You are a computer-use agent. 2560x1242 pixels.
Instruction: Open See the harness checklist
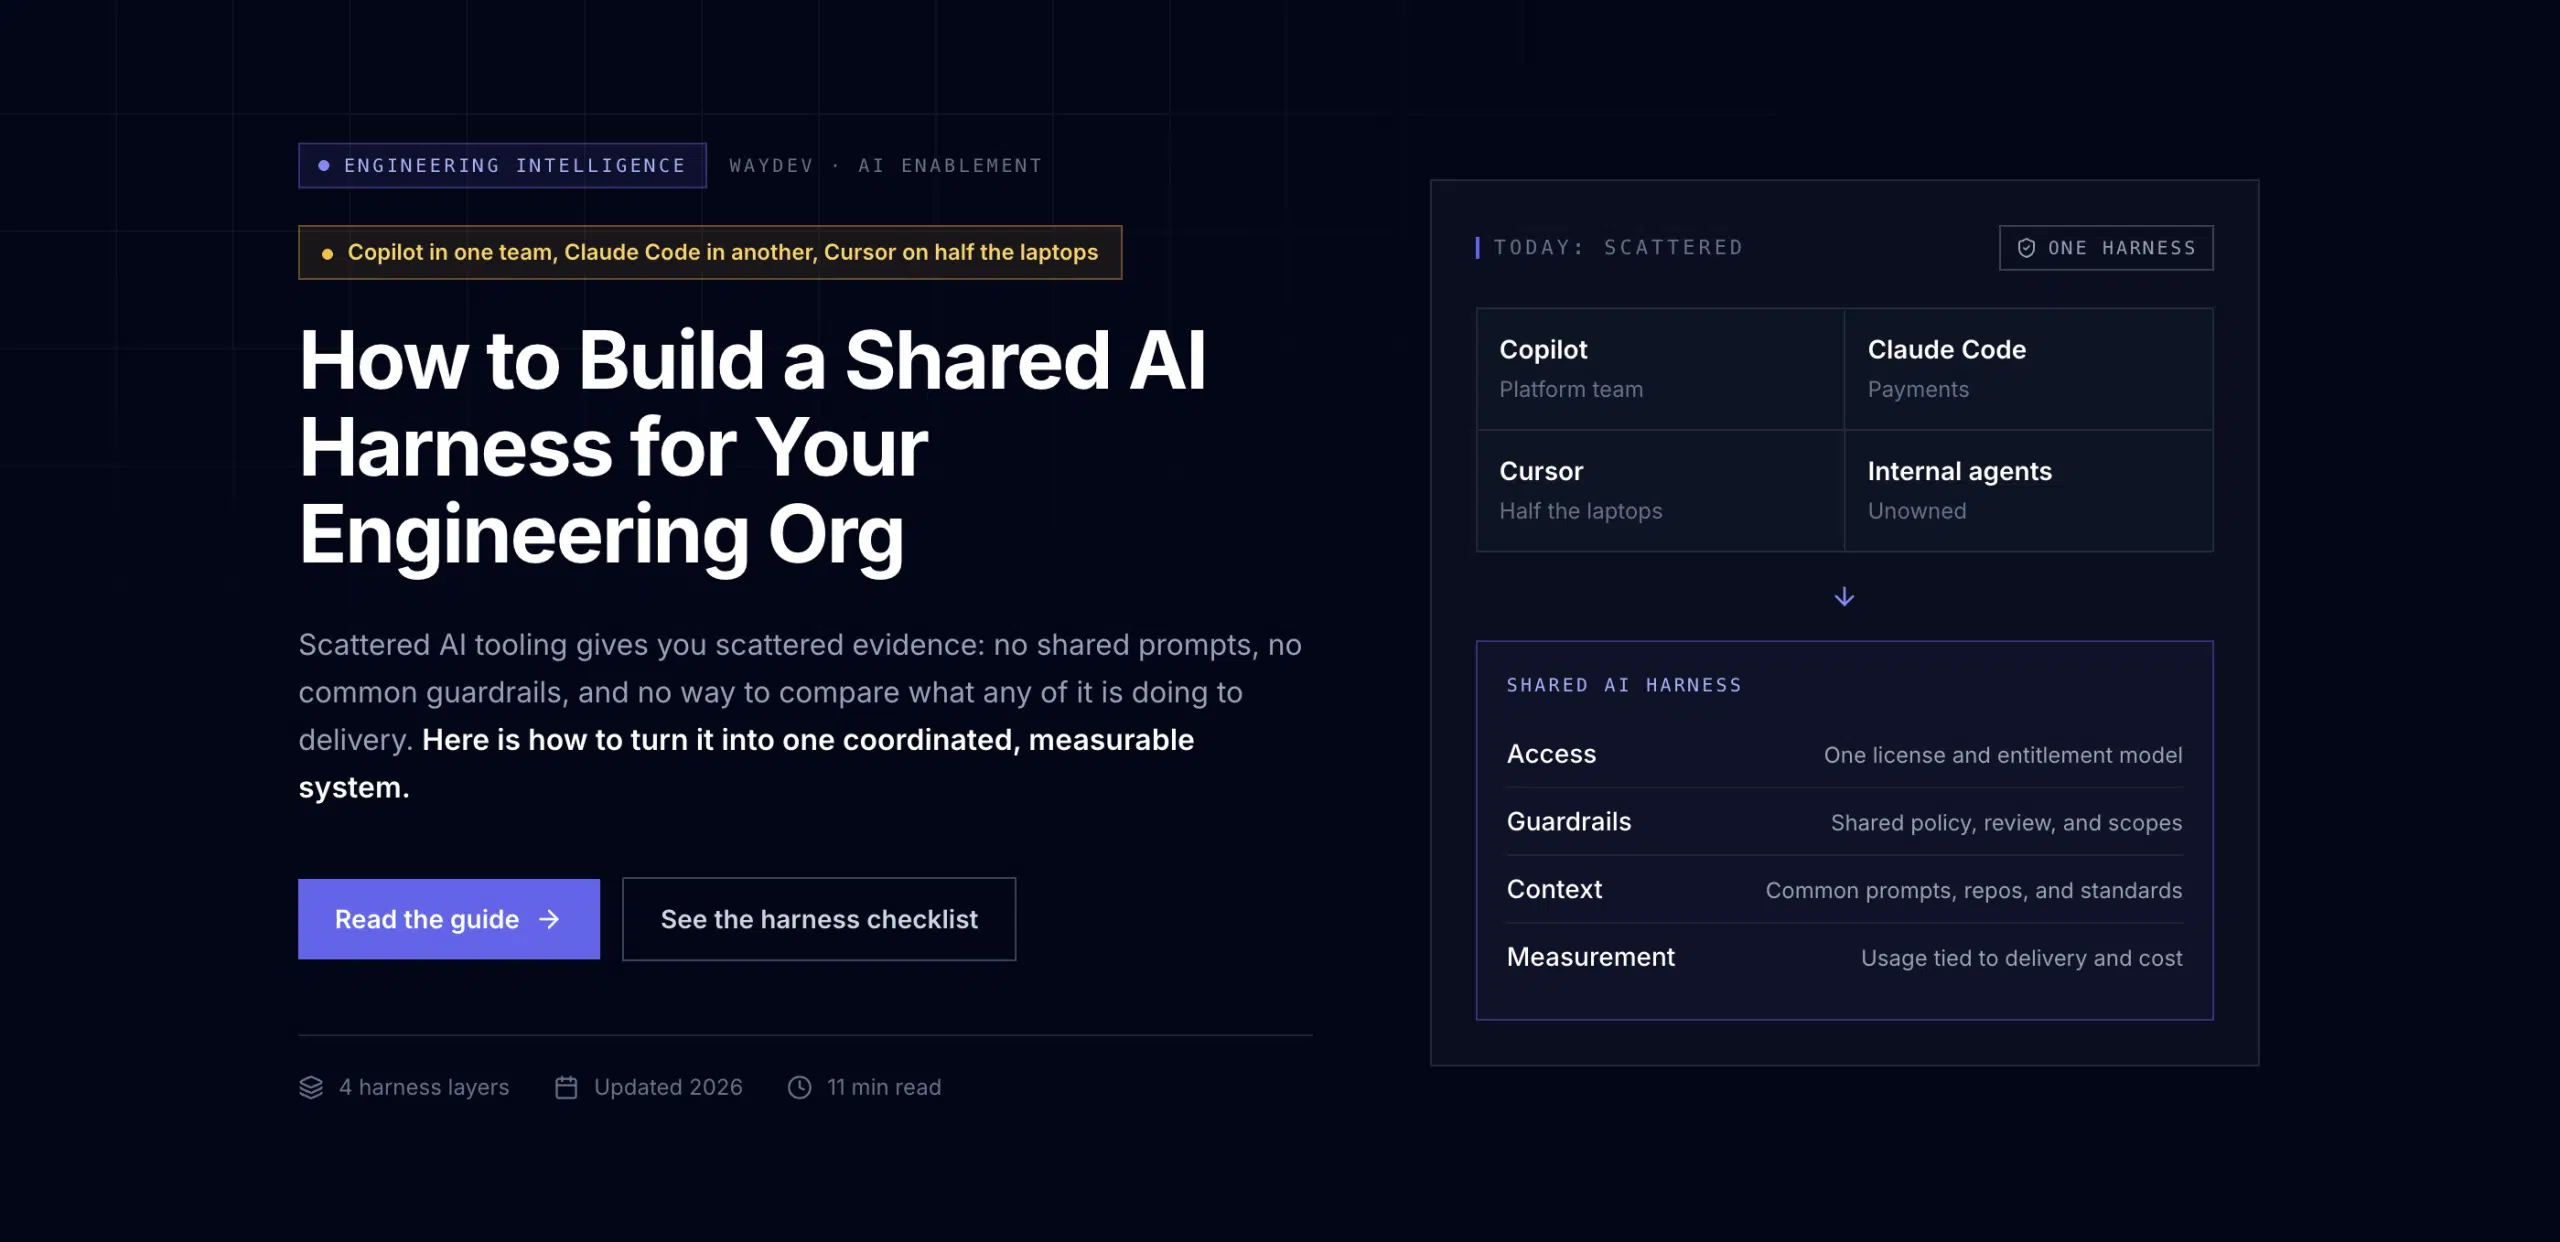(819, 919)
